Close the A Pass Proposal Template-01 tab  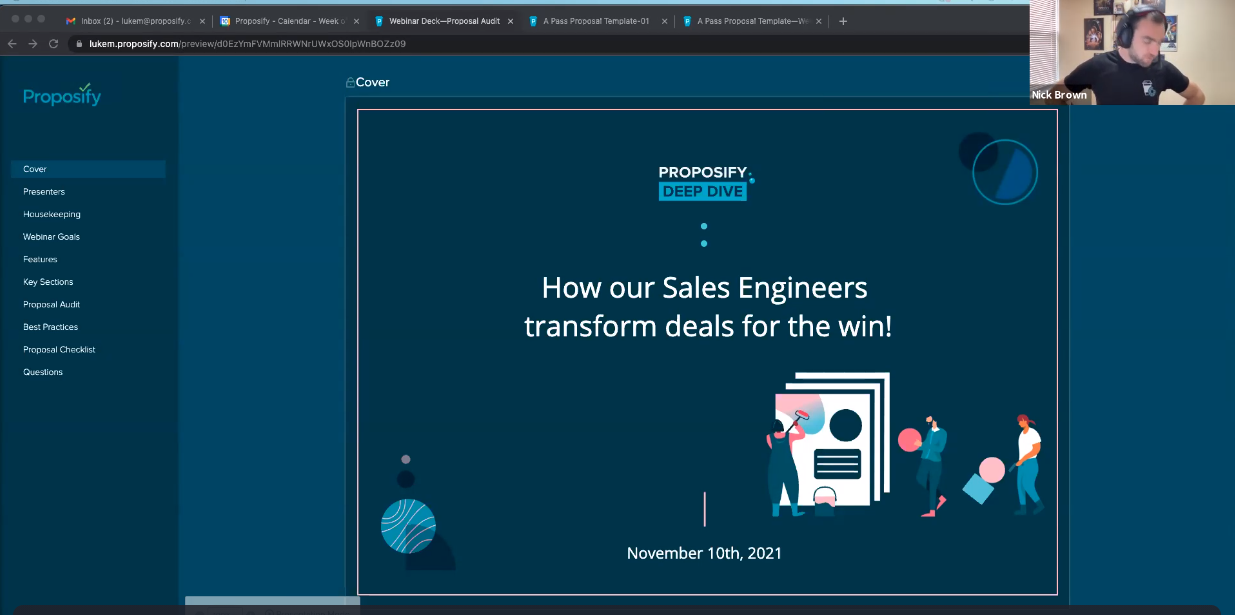pos(665,21)
